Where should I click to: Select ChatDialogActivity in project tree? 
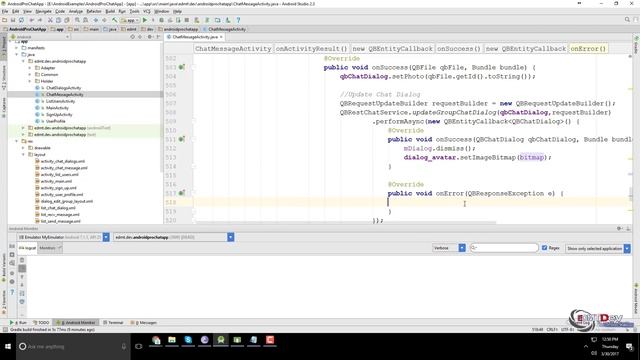pyautogui.click(x=63, y=88)
